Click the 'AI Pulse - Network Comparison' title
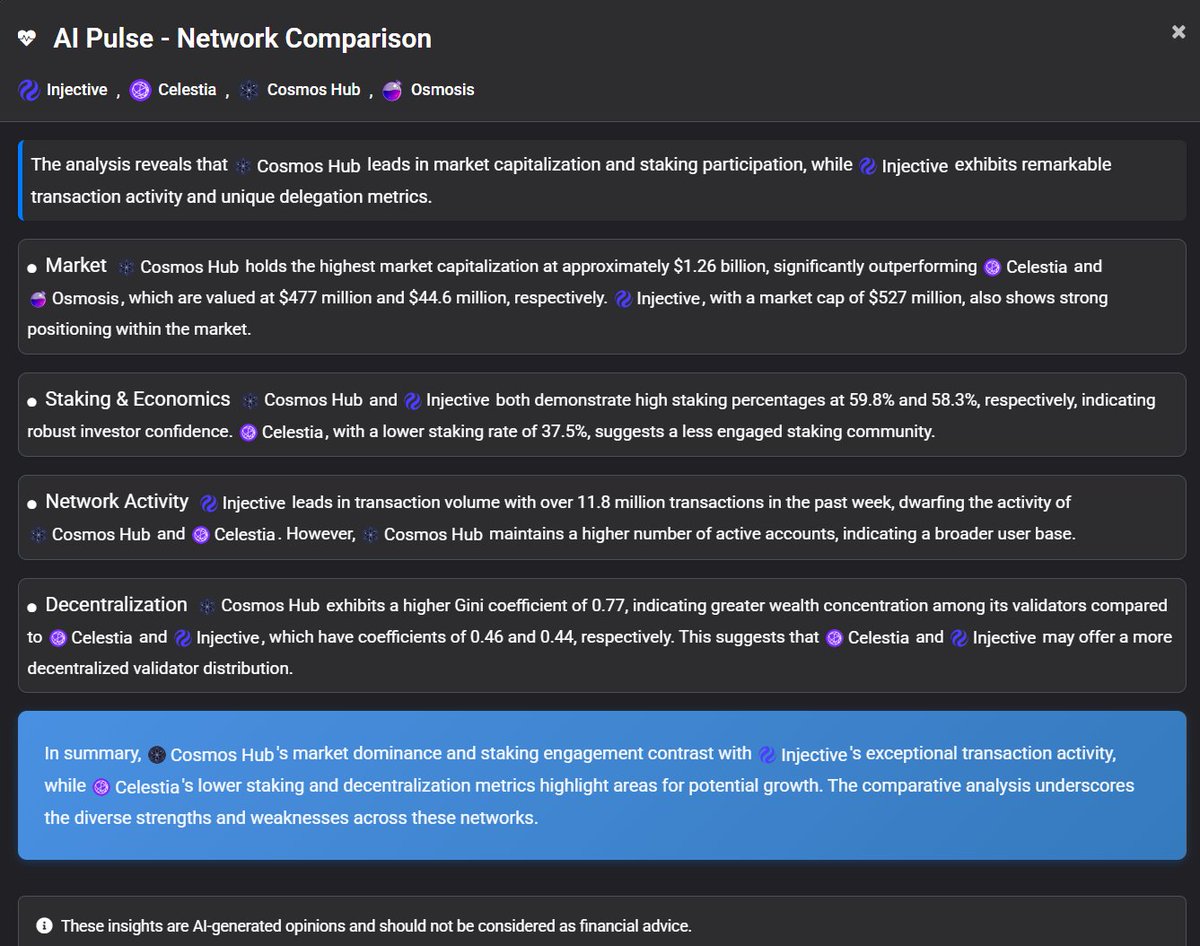 [x=243, y=39]
